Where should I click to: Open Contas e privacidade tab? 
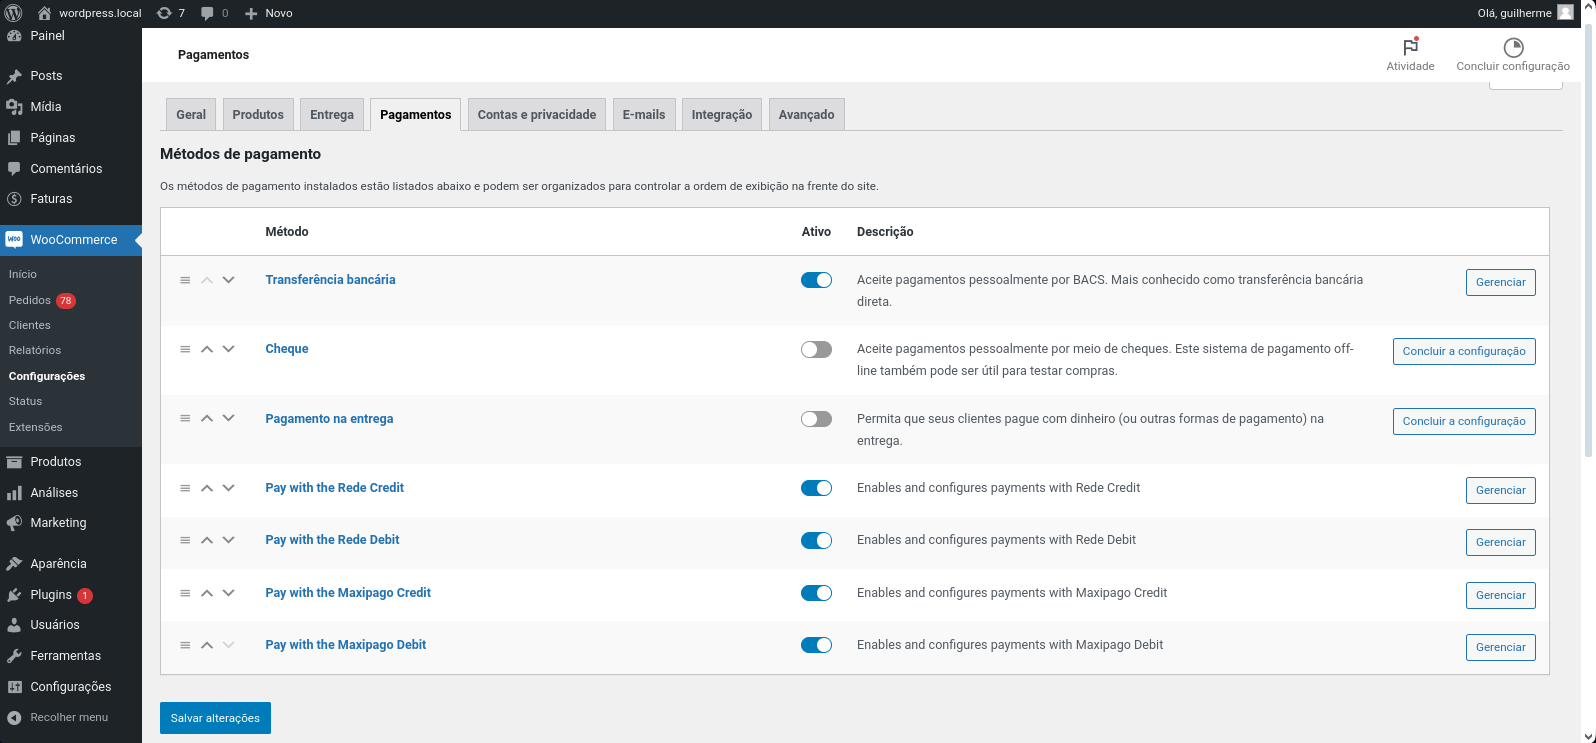[x=537, y=114]
